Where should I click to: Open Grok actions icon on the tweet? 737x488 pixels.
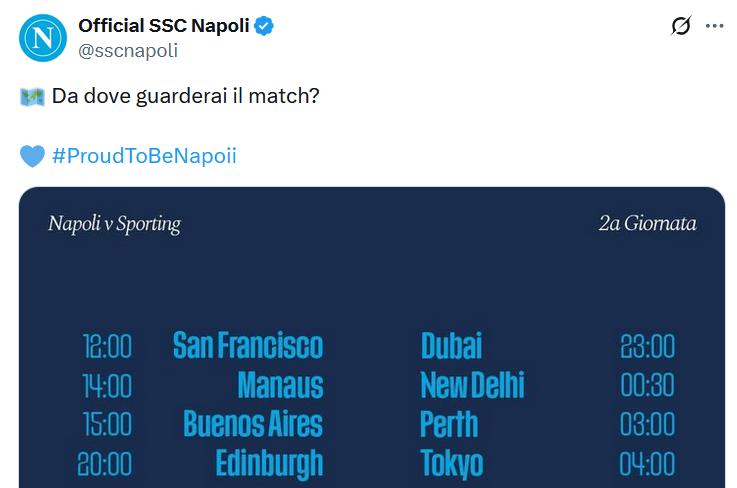pyautogui.click(x=681, y=27)
